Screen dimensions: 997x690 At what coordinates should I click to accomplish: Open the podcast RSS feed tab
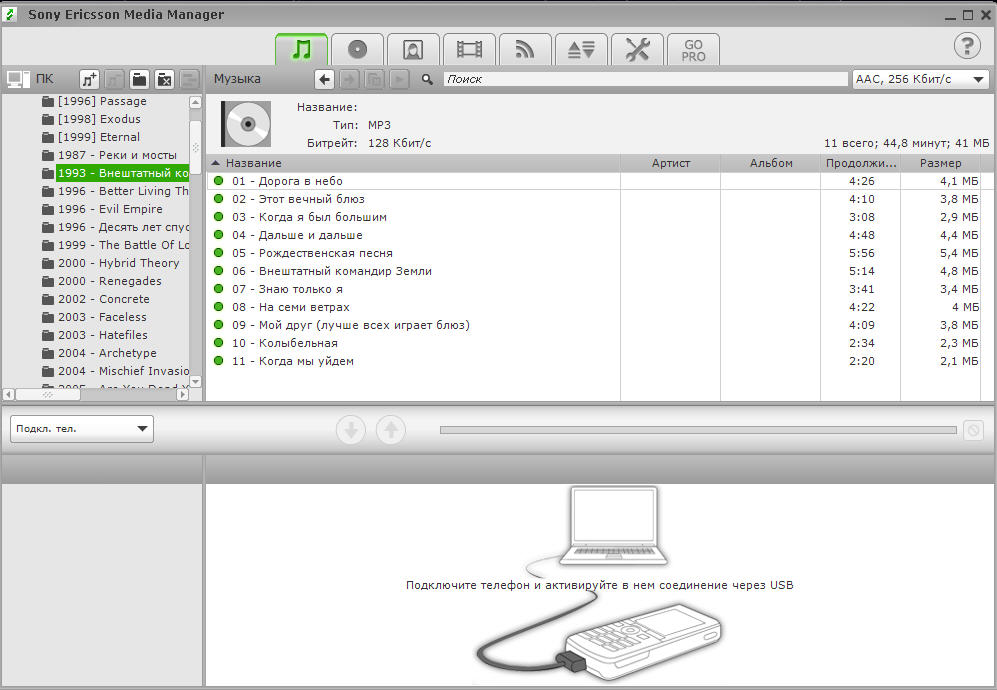tap(525, 50)
